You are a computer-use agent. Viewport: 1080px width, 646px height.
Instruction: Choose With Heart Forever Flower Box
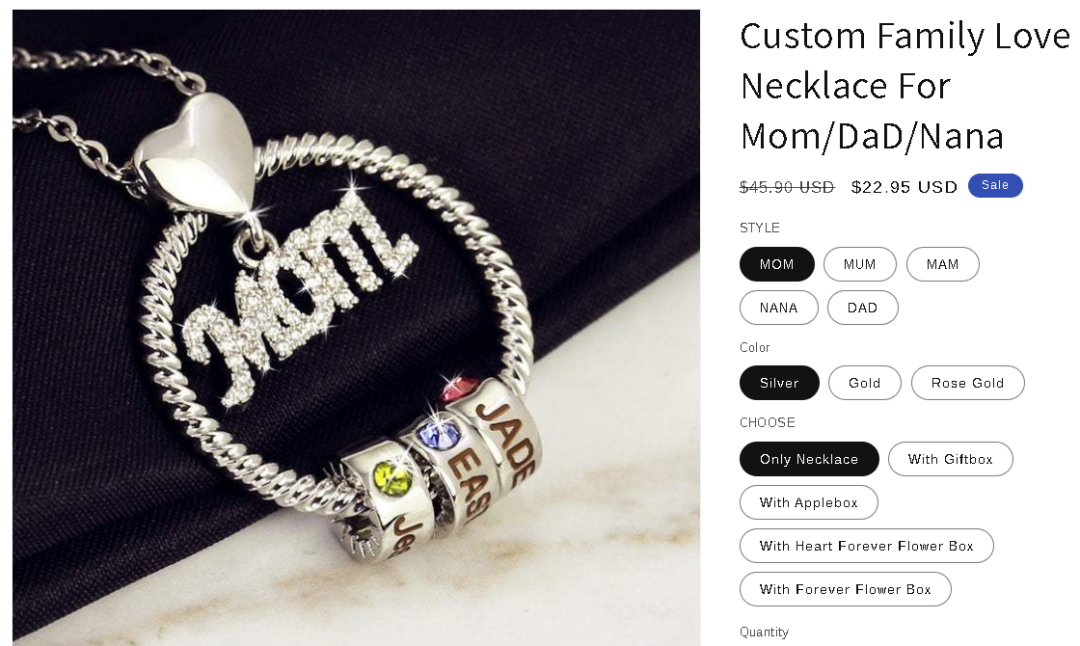(866, 546)
